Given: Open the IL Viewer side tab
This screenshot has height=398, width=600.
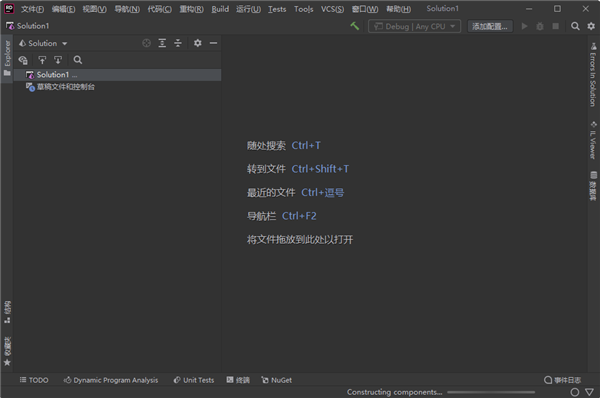Looking at the screenshot, I should (593, 140).
